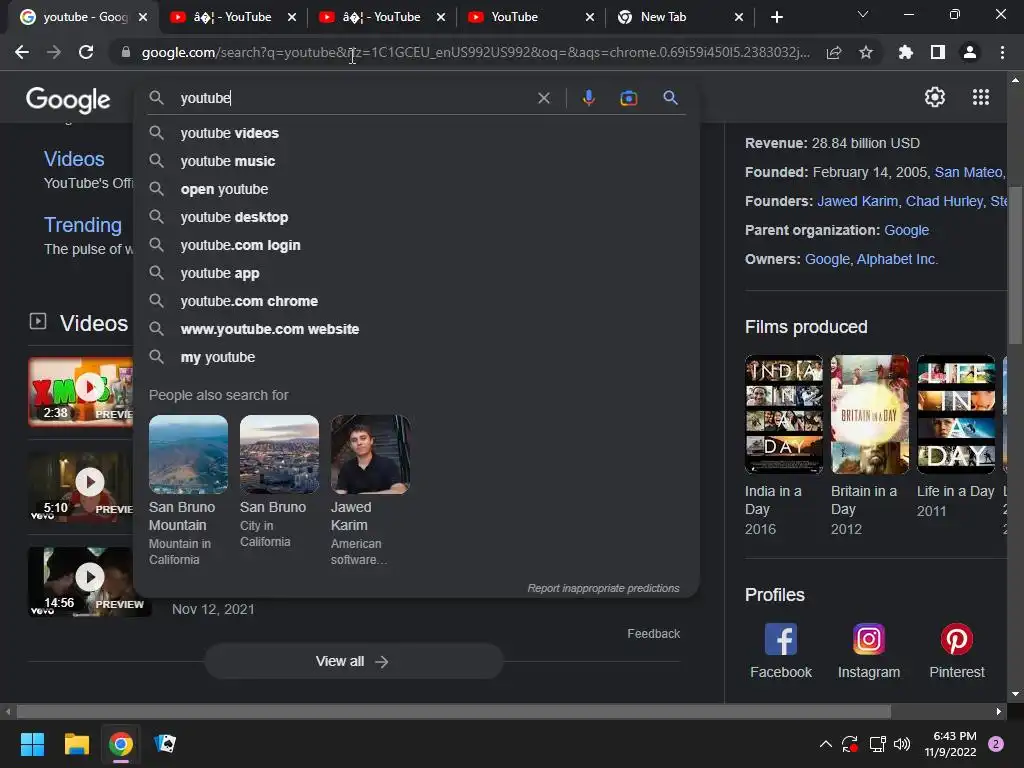Open the tab search chevron
1024x768 pixels.
click(863, 14)
